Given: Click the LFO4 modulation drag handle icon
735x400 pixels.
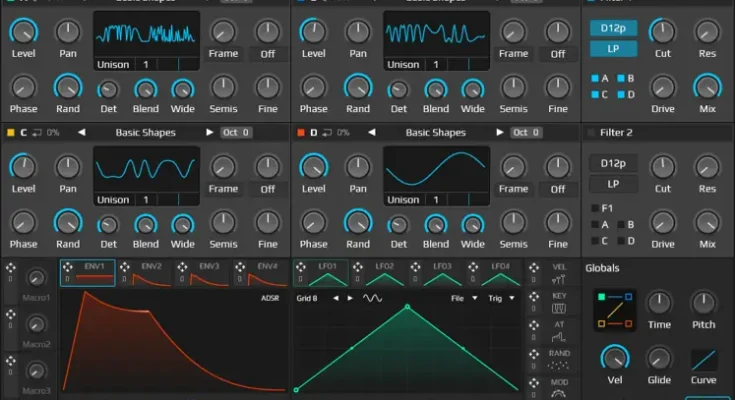Looking at the screenshot, I should pyautogui.click(x=473, y=267).
